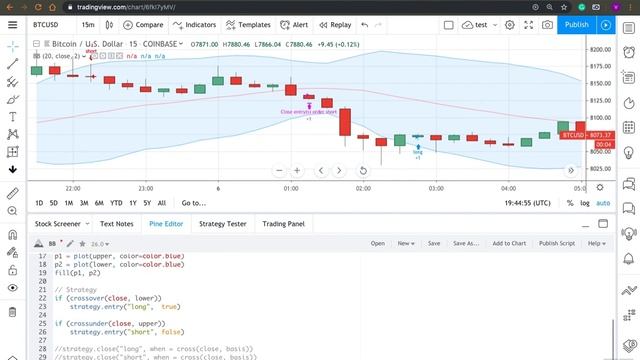Image resolution: width=640 pixels, height=360 pixels.
Task: Select the zoom in magnifier tool
Action: (x=13, y=211)
